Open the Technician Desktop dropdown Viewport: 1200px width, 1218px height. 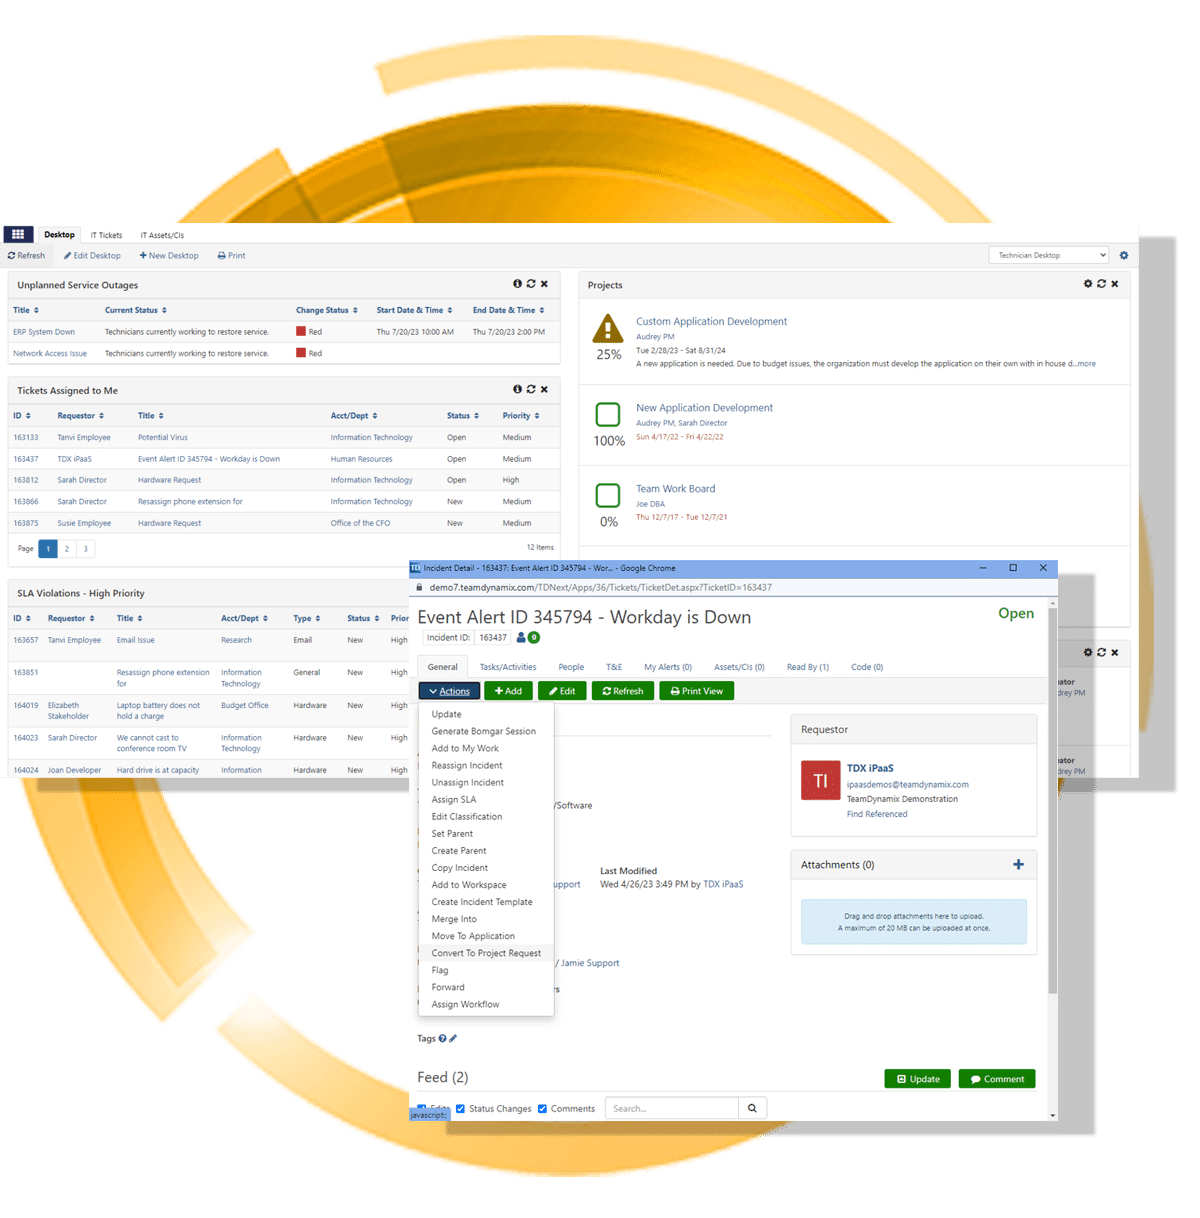pos(1048,256)
